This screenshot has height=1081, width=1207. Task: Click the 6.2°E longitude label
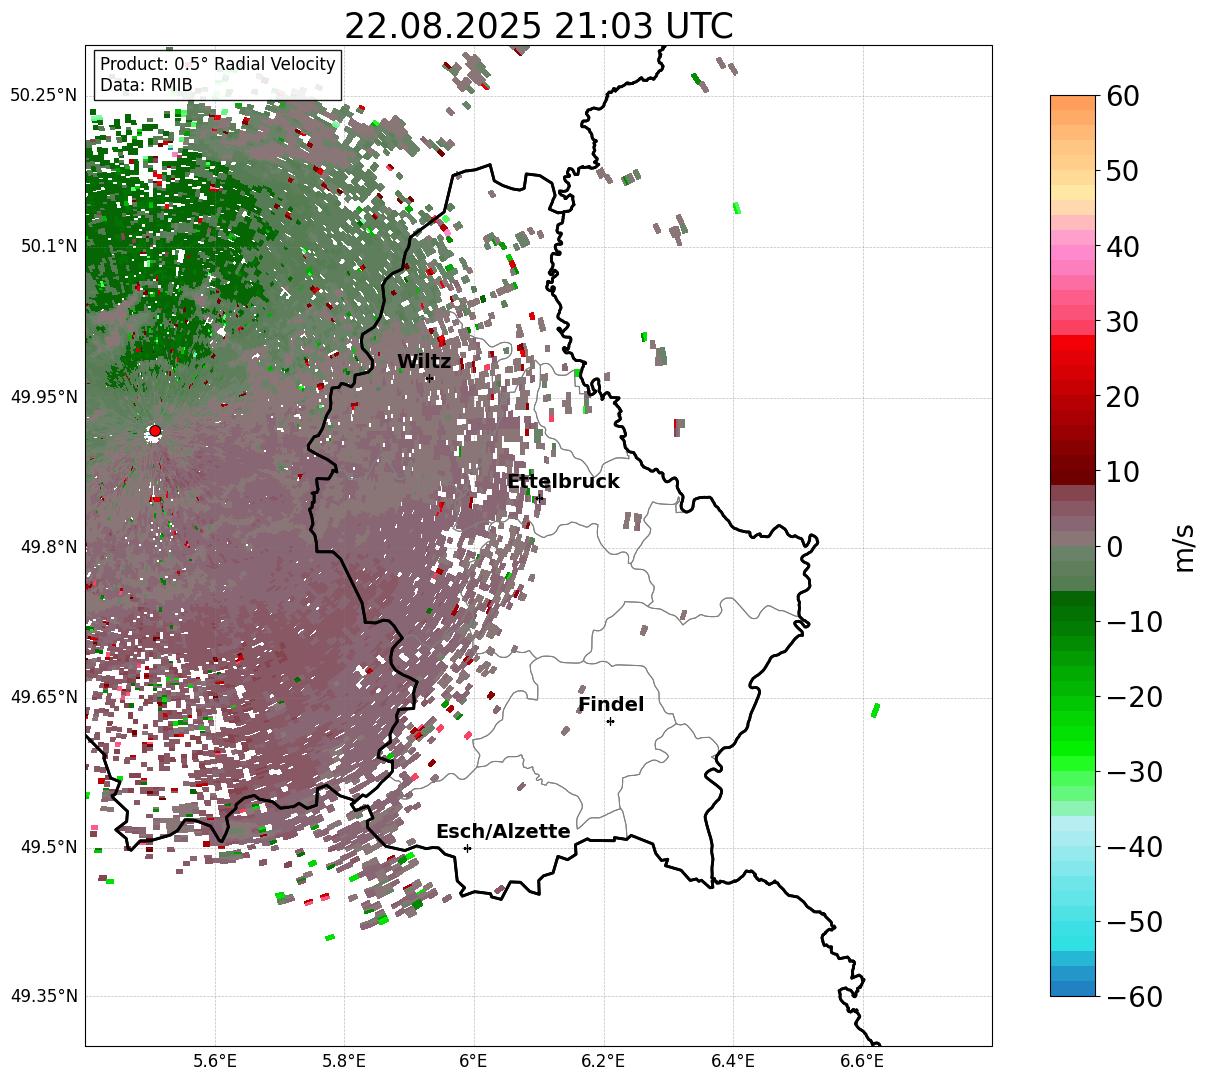click(x=603, y=1061)
